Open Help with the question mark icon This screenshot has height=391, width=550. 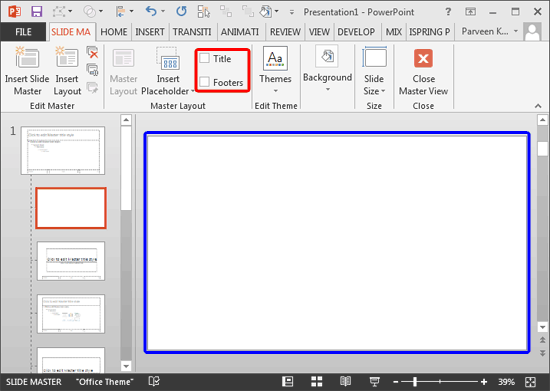[x=448, y=12]
